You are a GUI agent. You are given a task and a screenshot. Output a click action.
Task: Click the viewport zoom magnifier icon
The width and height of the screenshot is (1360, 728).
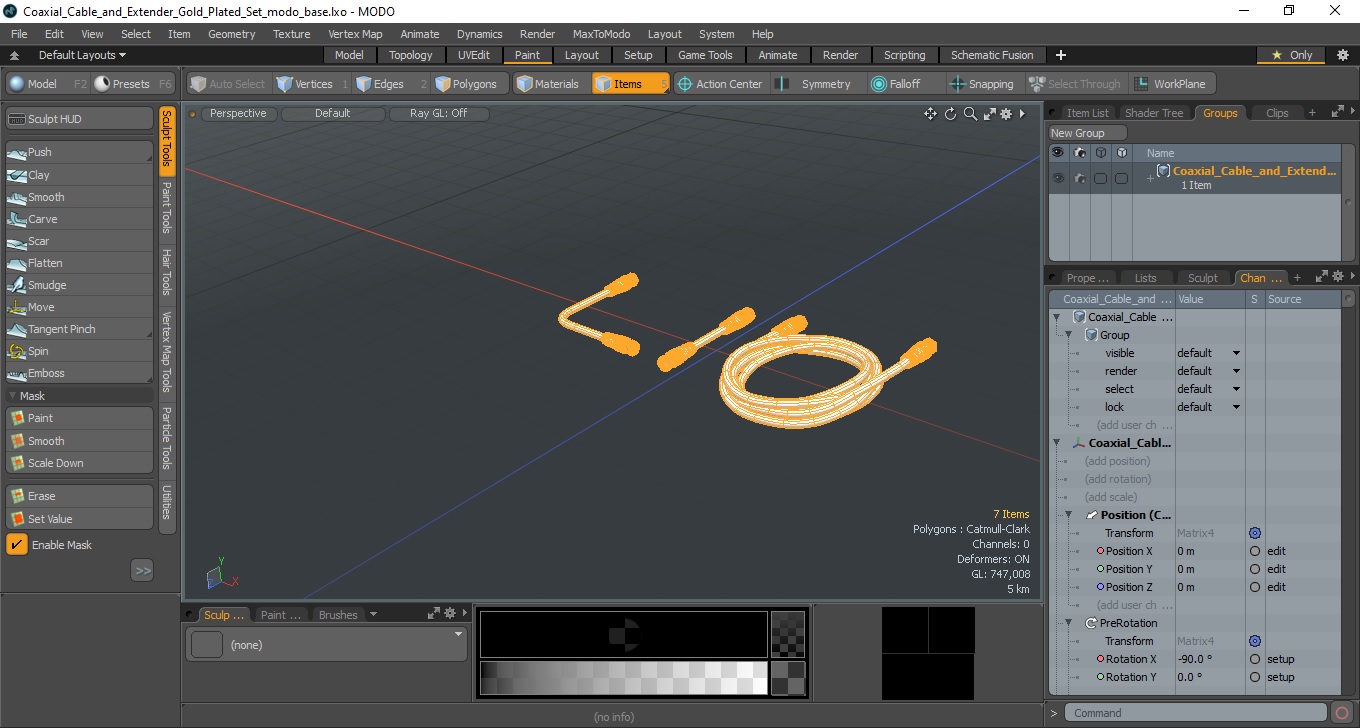pos(970,114)
